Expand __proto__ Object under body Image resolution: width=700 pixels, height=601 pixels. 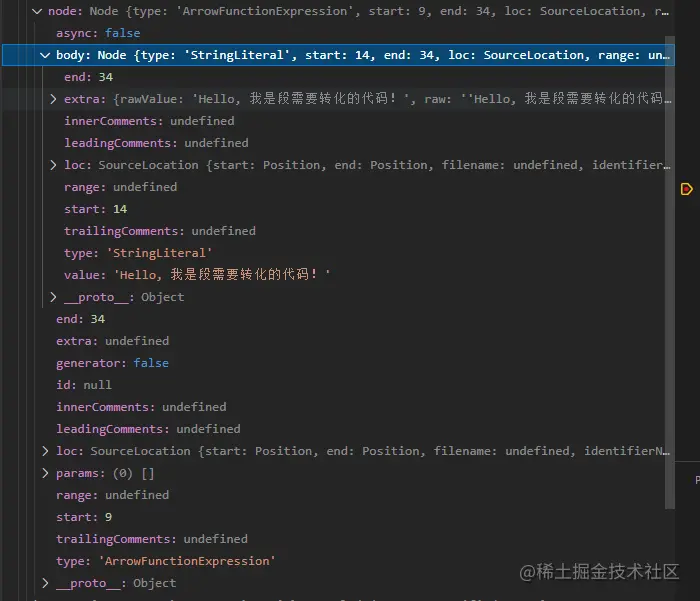pyautogui.click(x=53, y=297)
